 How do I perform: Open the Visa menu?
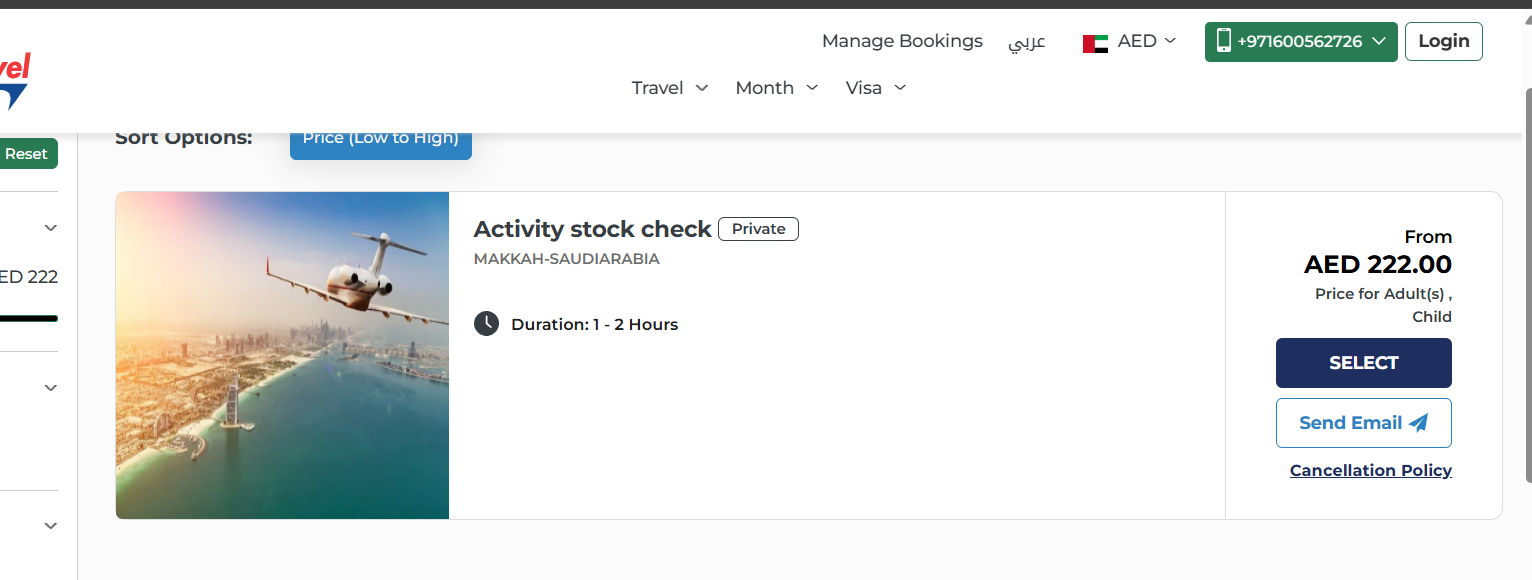coord(875,88)
